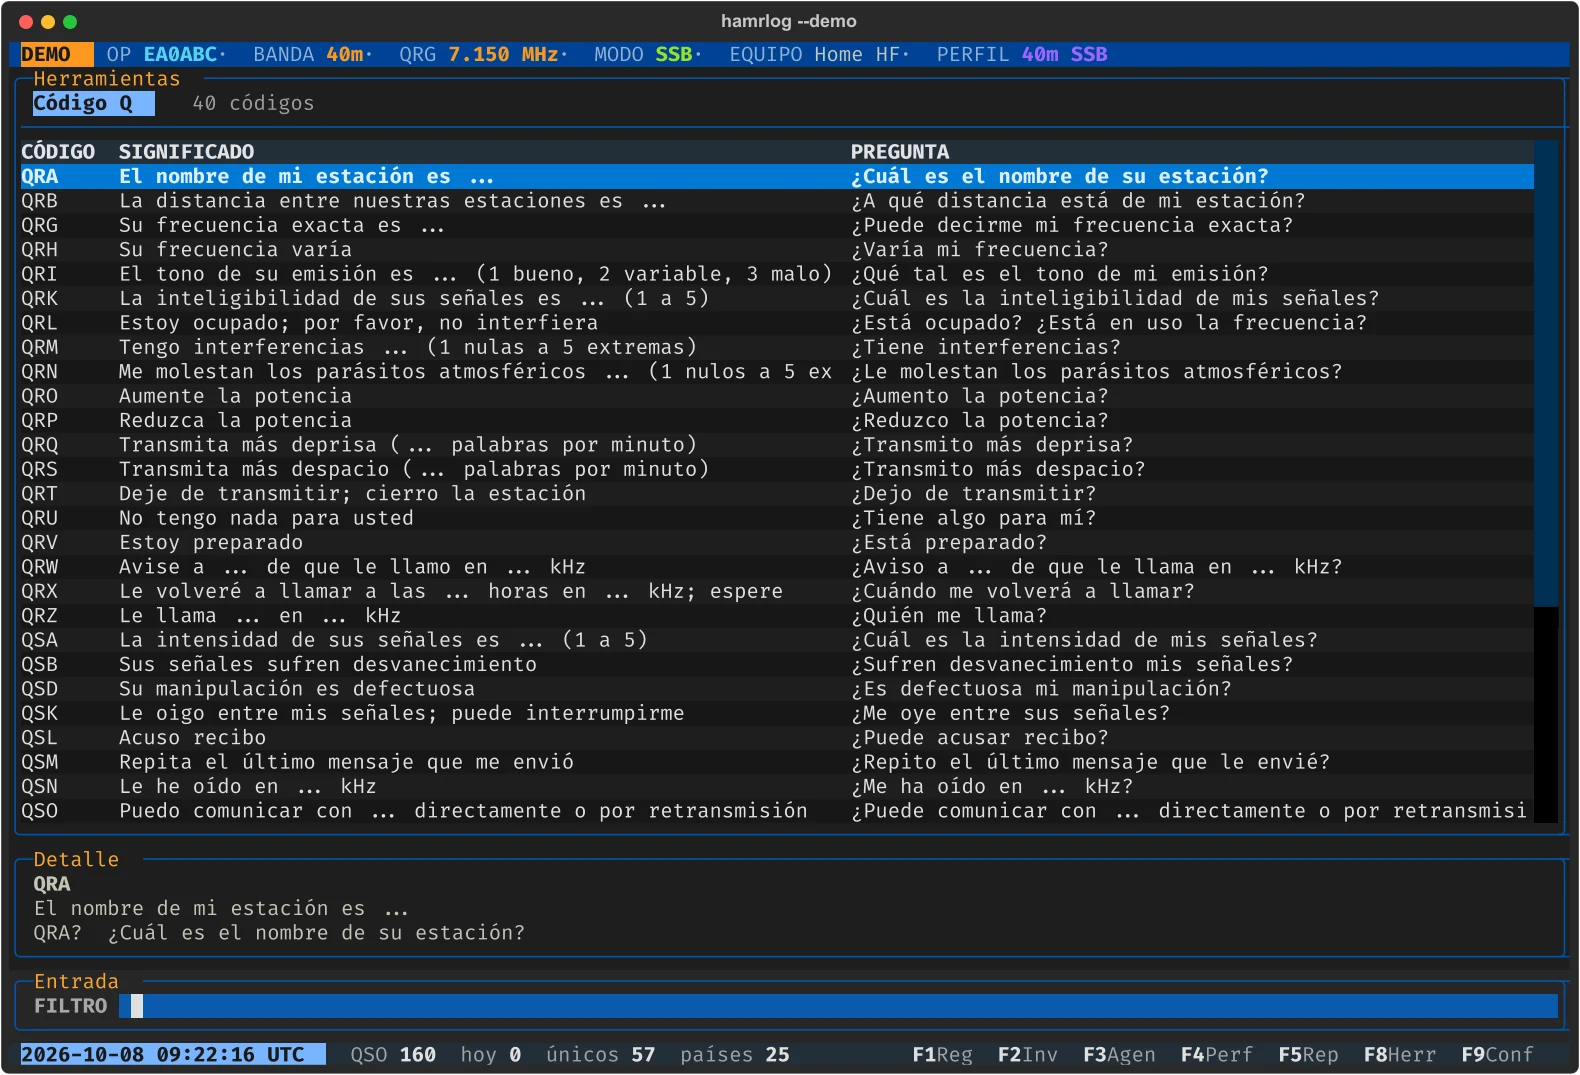Select the QSA signal strength row
Image resolution: width=1580 pixels, height=1075 pixels.
[x=777, y=640]
